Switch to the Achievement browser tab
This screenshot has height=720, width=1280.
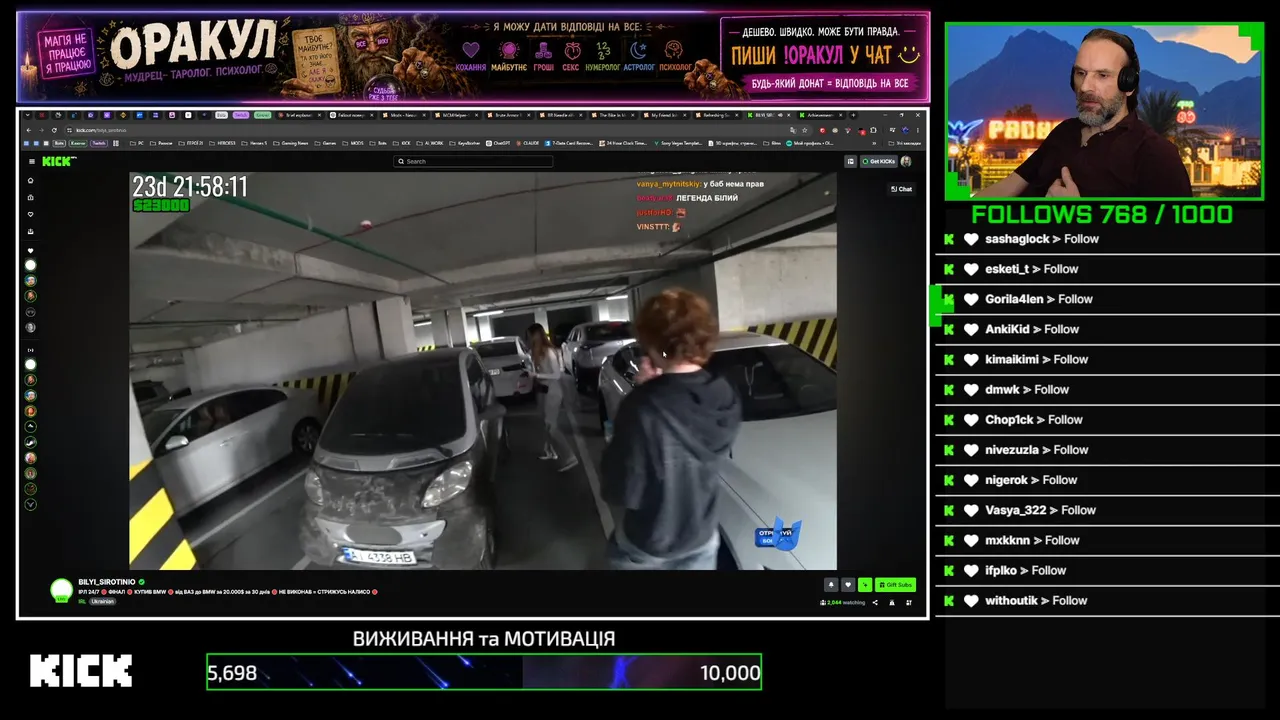[822, 115]
